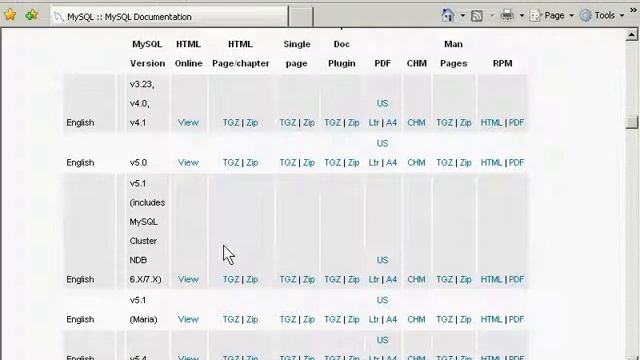640x360 pixels.
Task: Download Doc Plugin TGZ for v4.1
Action: point(333,122)
